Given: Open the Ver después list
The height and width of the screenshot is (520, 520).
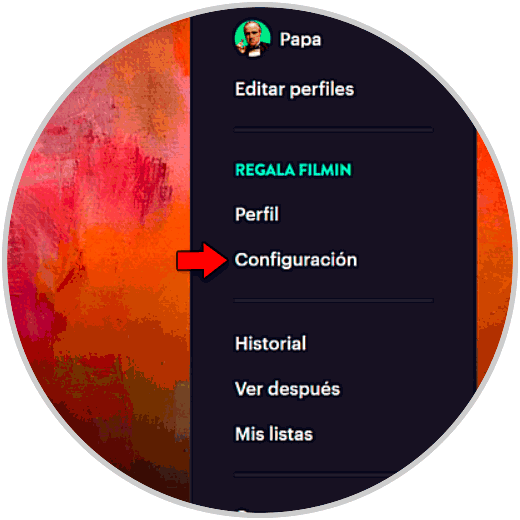Looking at the screenshot, I should click(x=287, y=389).
